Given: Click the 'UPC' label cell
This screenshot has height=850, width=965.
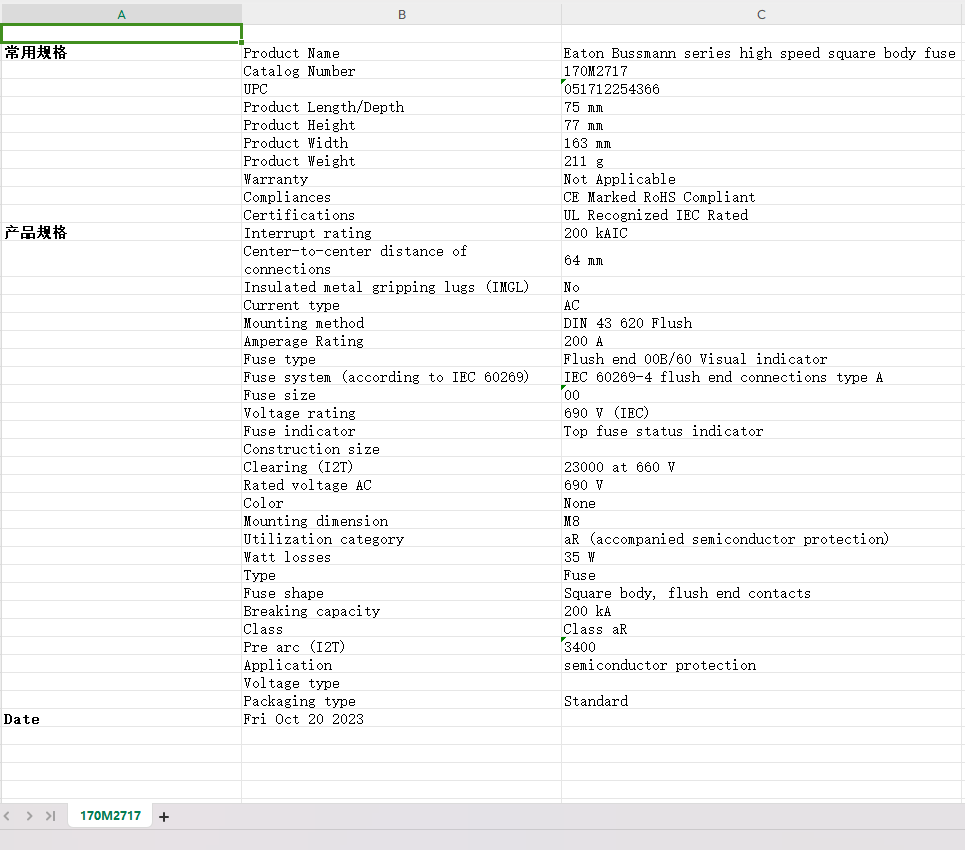Looking at the screenshot, I should (x=401, y=89).
